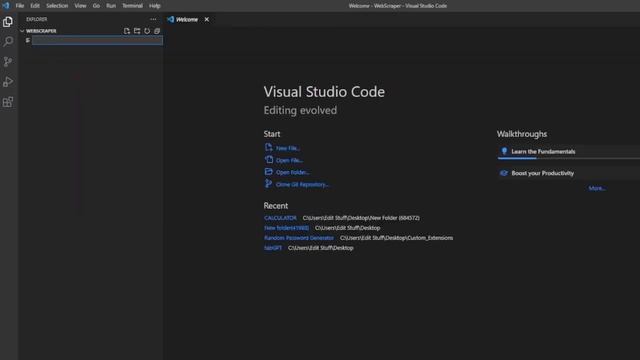The image size is (640, 360).
Task: Close the Welcome tab
Action: [x=207, y=19]
